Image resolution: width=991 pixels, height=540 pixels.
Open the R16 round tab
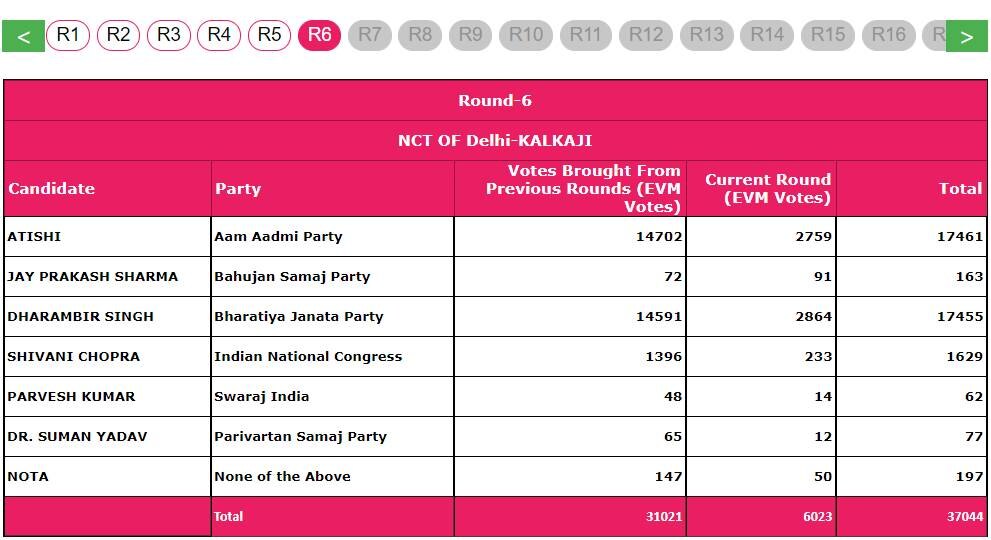pyautogui.click(x=888, y=35)
